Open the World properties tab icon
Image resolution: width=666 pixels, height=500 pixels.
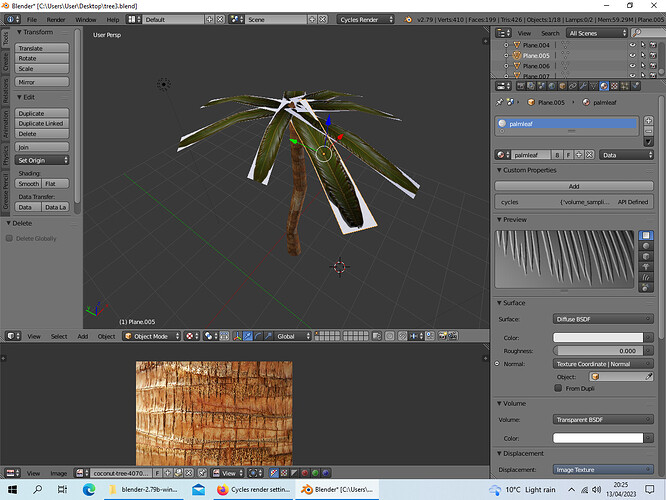click(552, 86)
